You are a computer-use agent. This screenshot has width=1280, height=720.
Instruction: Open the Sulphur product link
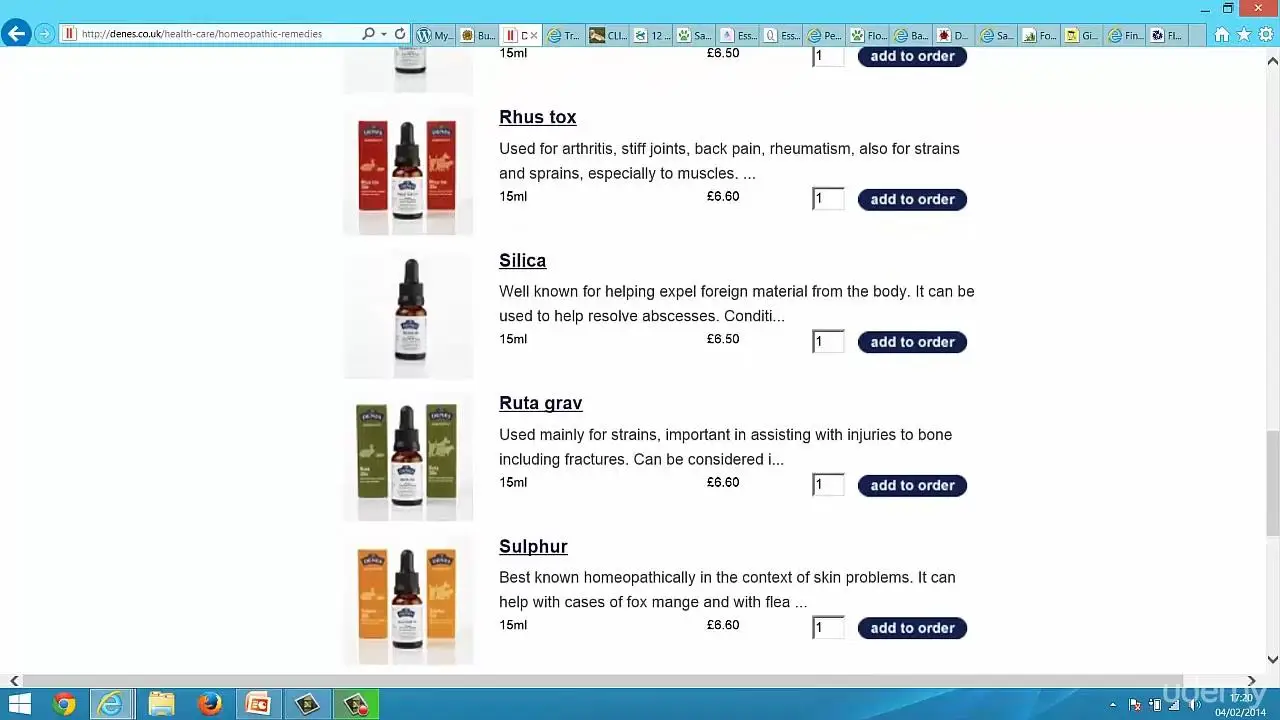[x=533, y=546]
